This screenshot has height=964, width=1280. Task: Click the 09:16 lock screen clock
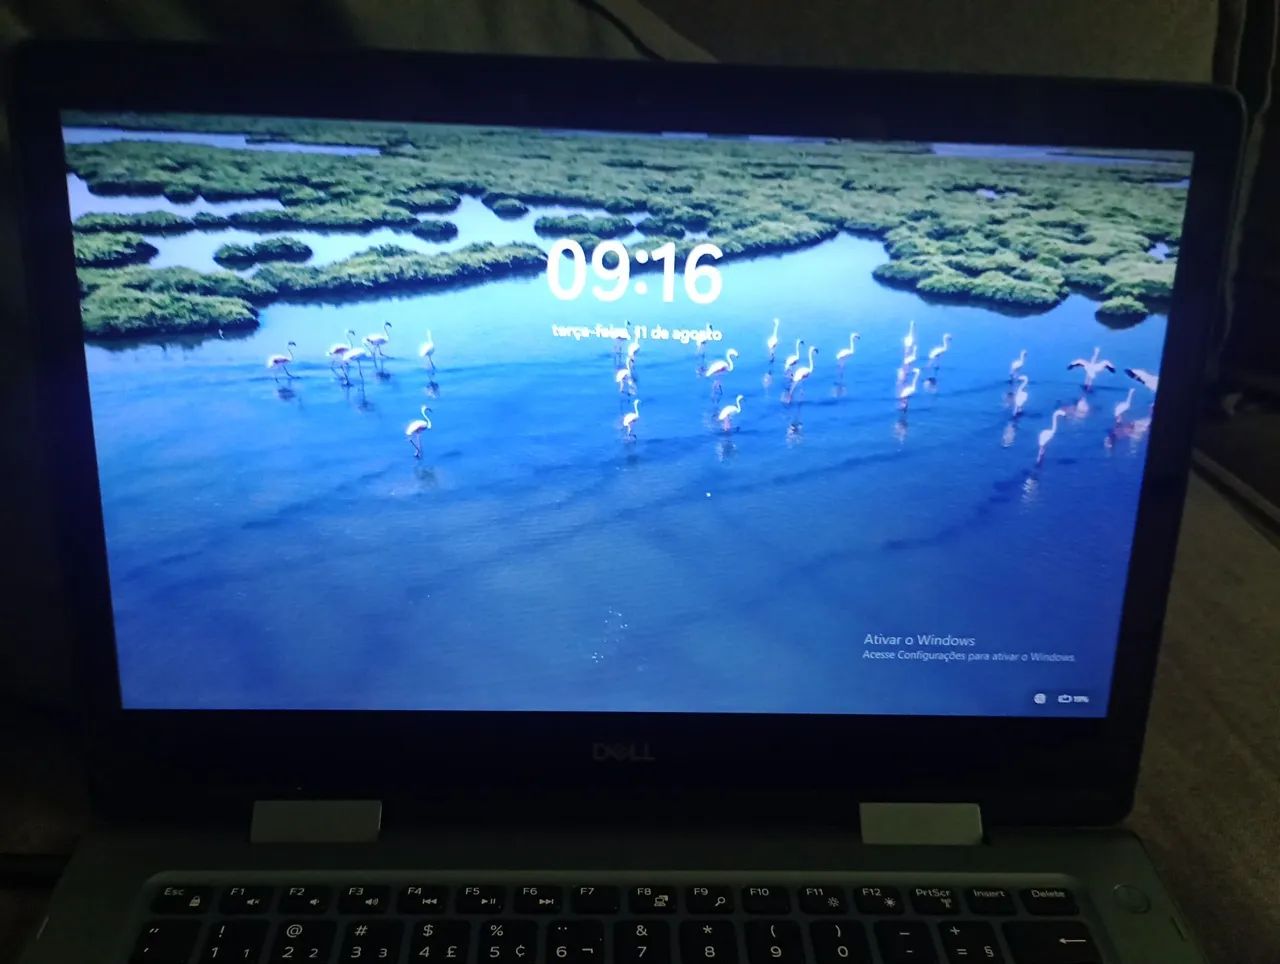coord(635,272)
